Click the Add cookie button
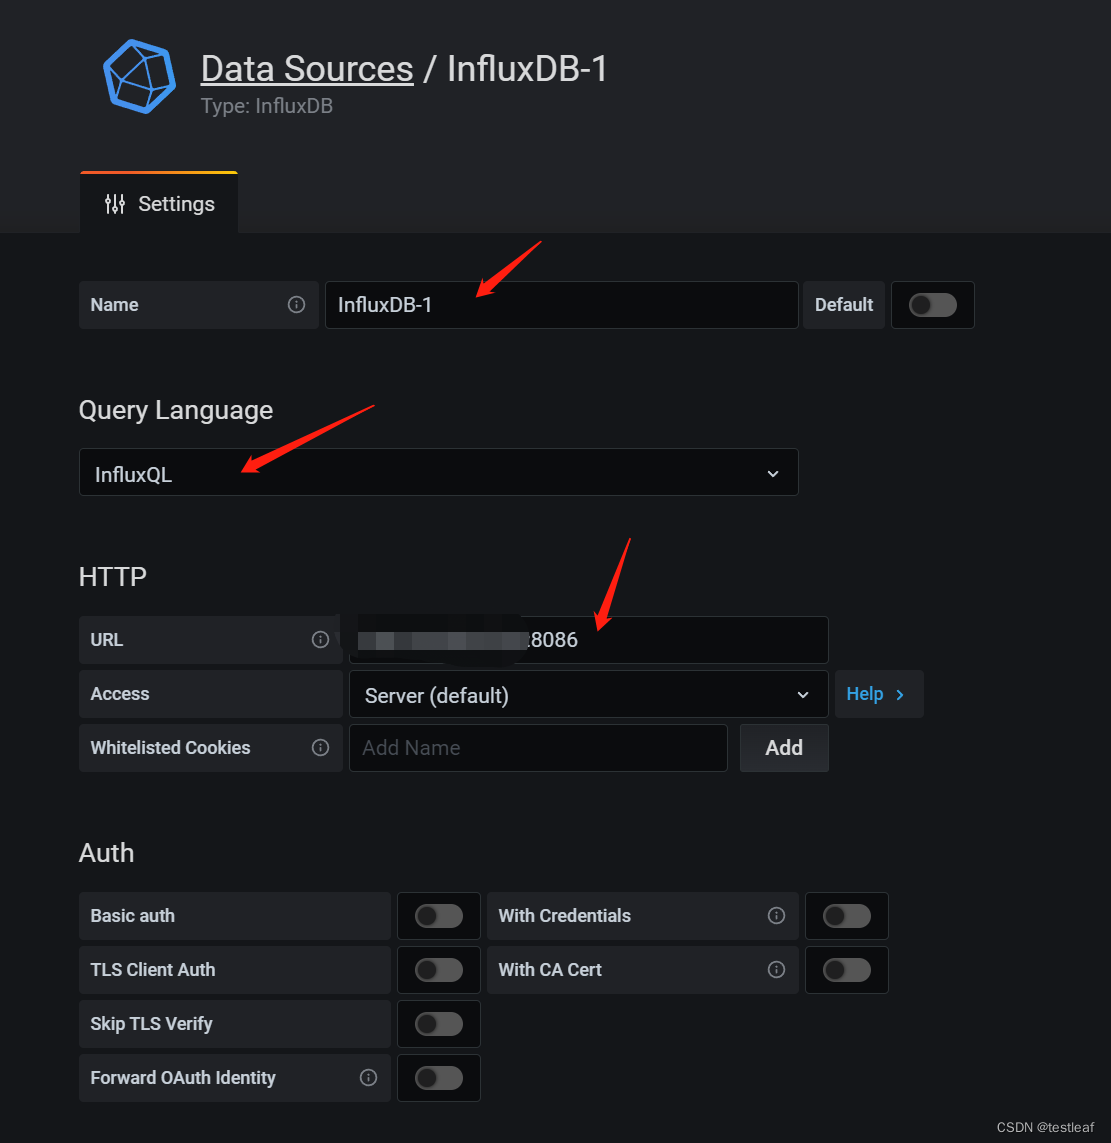 (x=784, y=748)
